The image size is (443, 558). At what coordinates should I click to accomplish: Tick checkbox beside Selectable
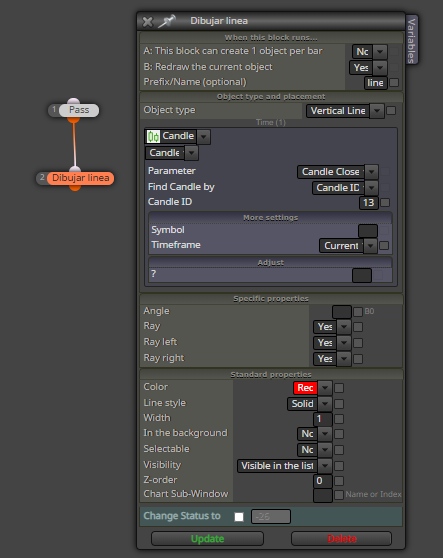[339, 450]
